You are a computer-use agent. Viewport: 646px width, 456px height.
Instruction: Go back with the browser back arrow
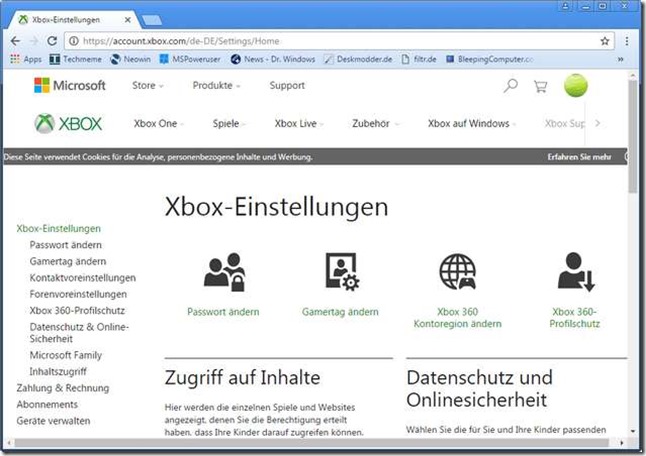(x=15, y=41)
